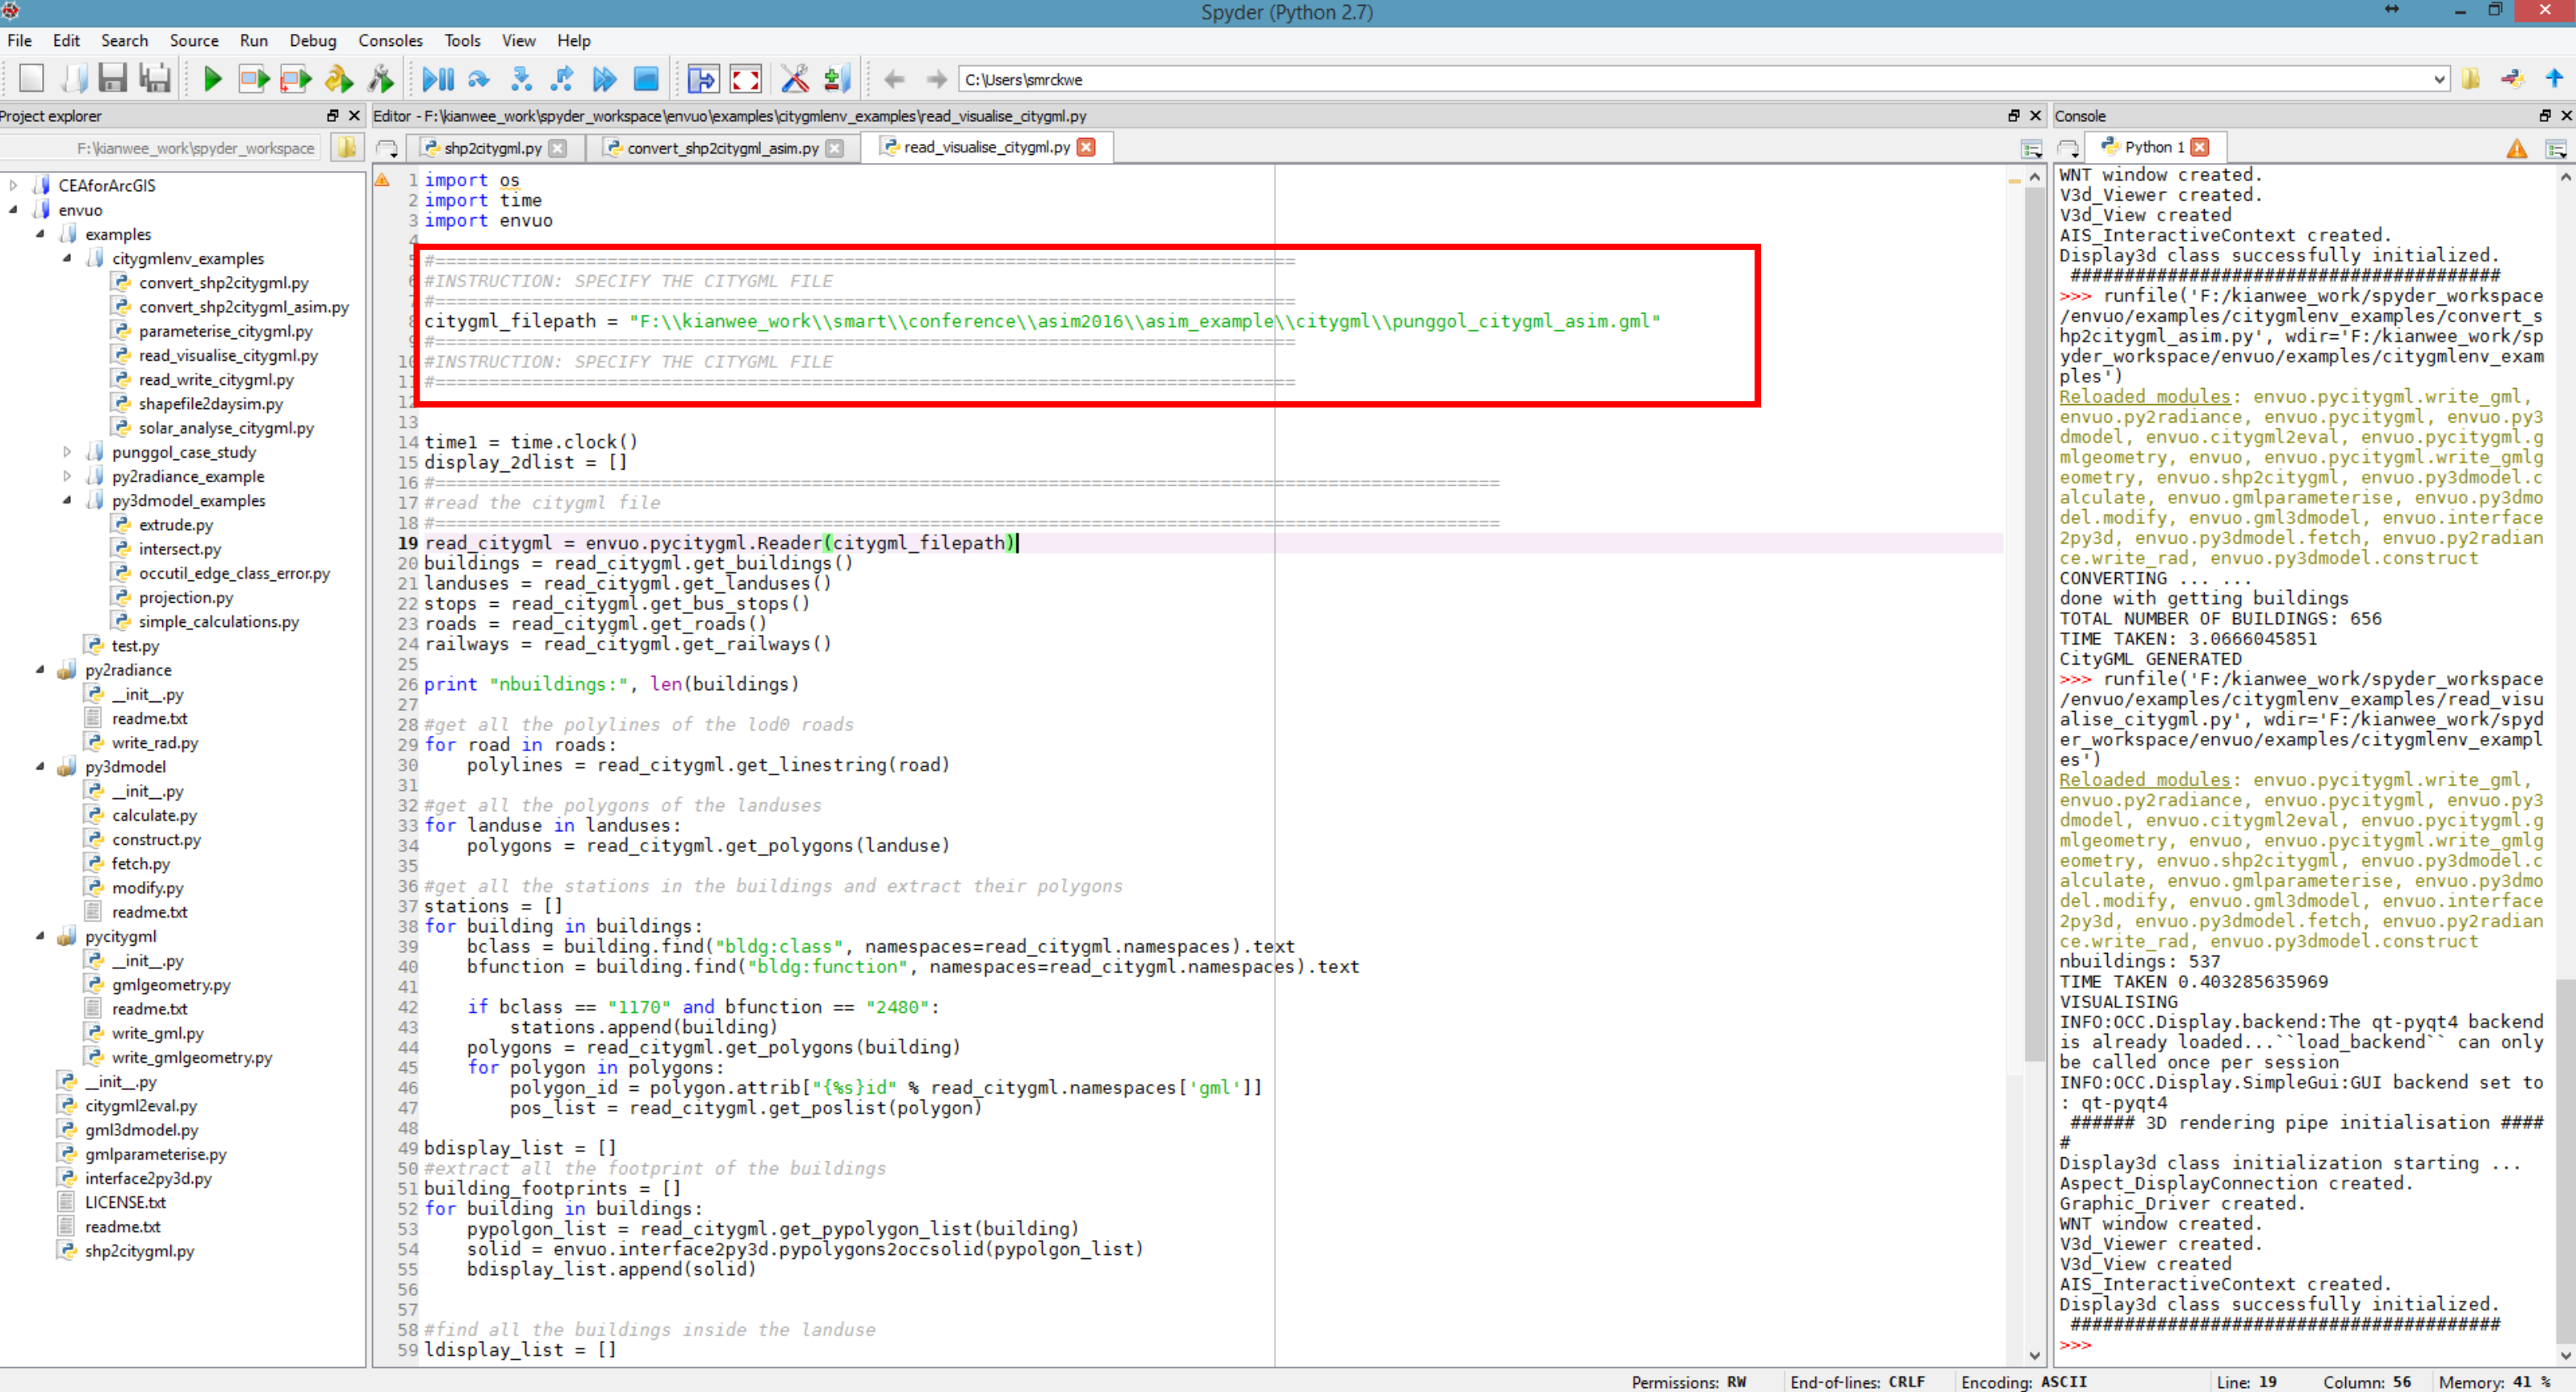
Task: Click blue Stop debugging square icon
Action: (x=647, y=79)
